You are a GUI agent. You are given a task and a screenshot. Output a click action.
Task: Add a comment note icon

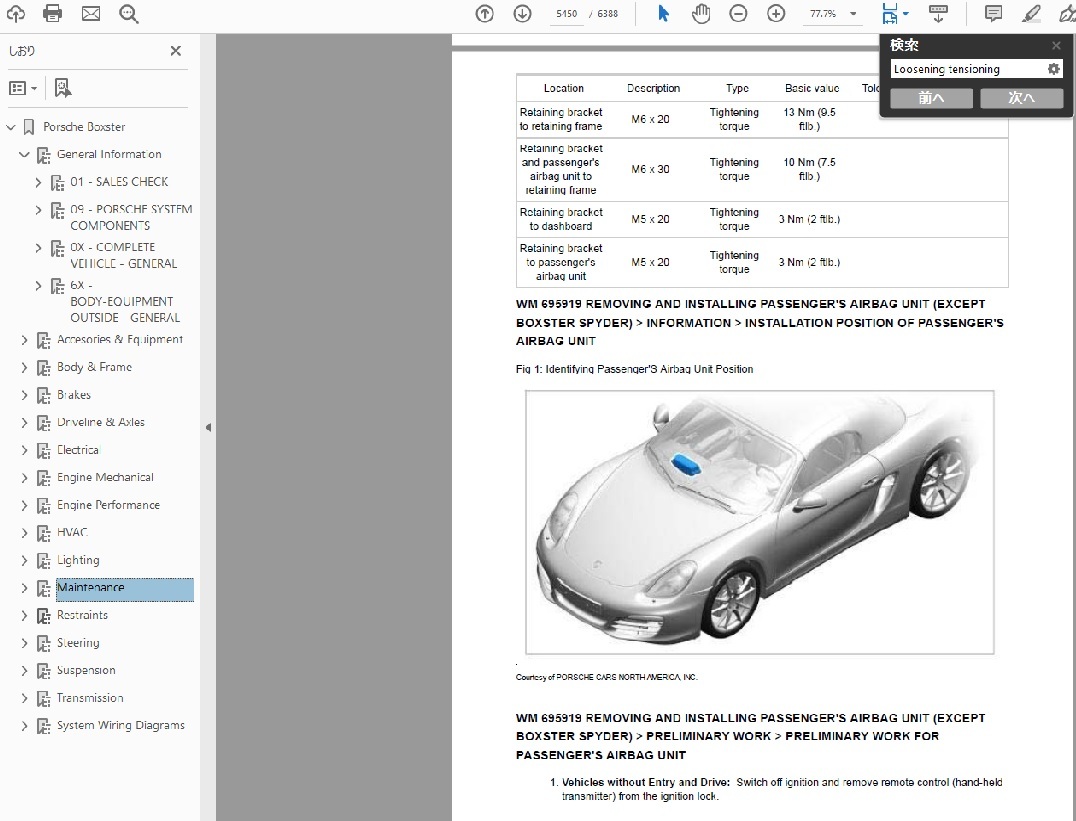click(993, 14)
